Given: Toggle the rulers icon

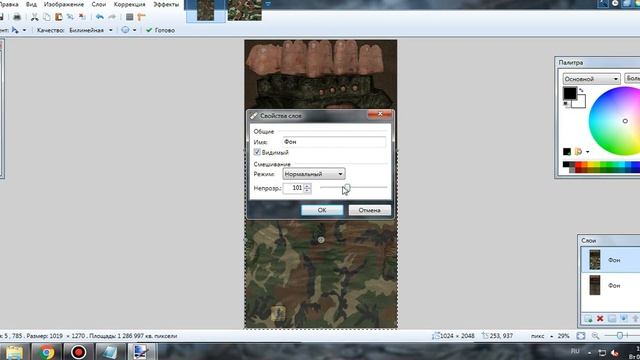Looking at the screenshot, I should click(x=141, y=17).
